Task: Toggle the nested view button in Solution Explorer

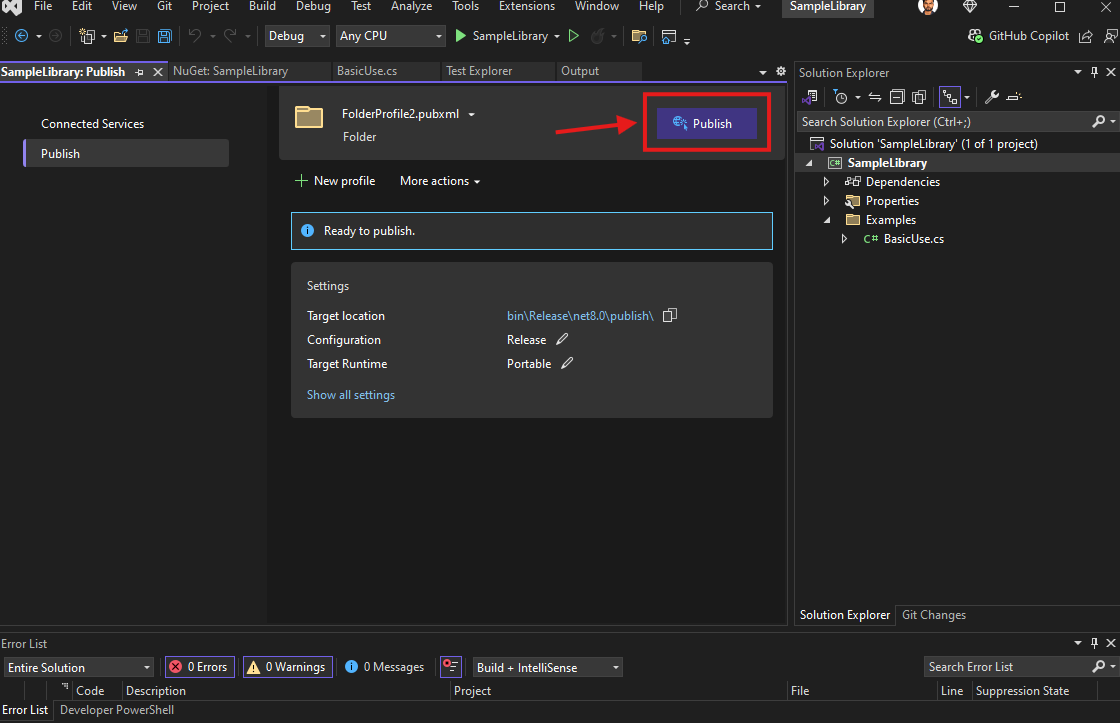Action: 950,96
